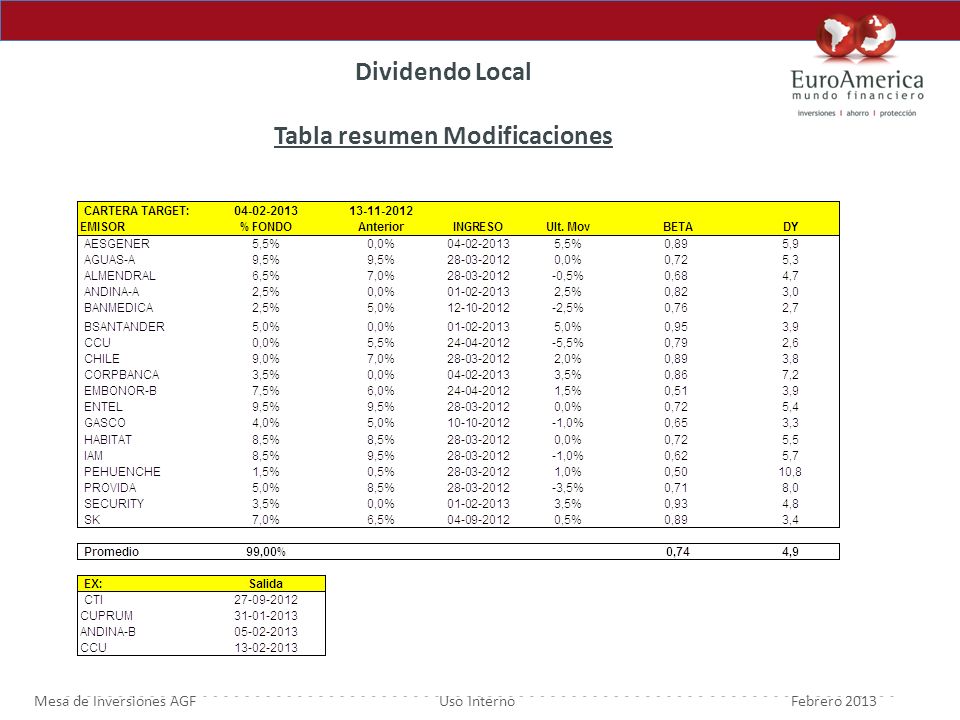Select 'CCU' in the main portfolio table
The width and height of the screenshot is (960, 720).
click(x=97, y=342)
